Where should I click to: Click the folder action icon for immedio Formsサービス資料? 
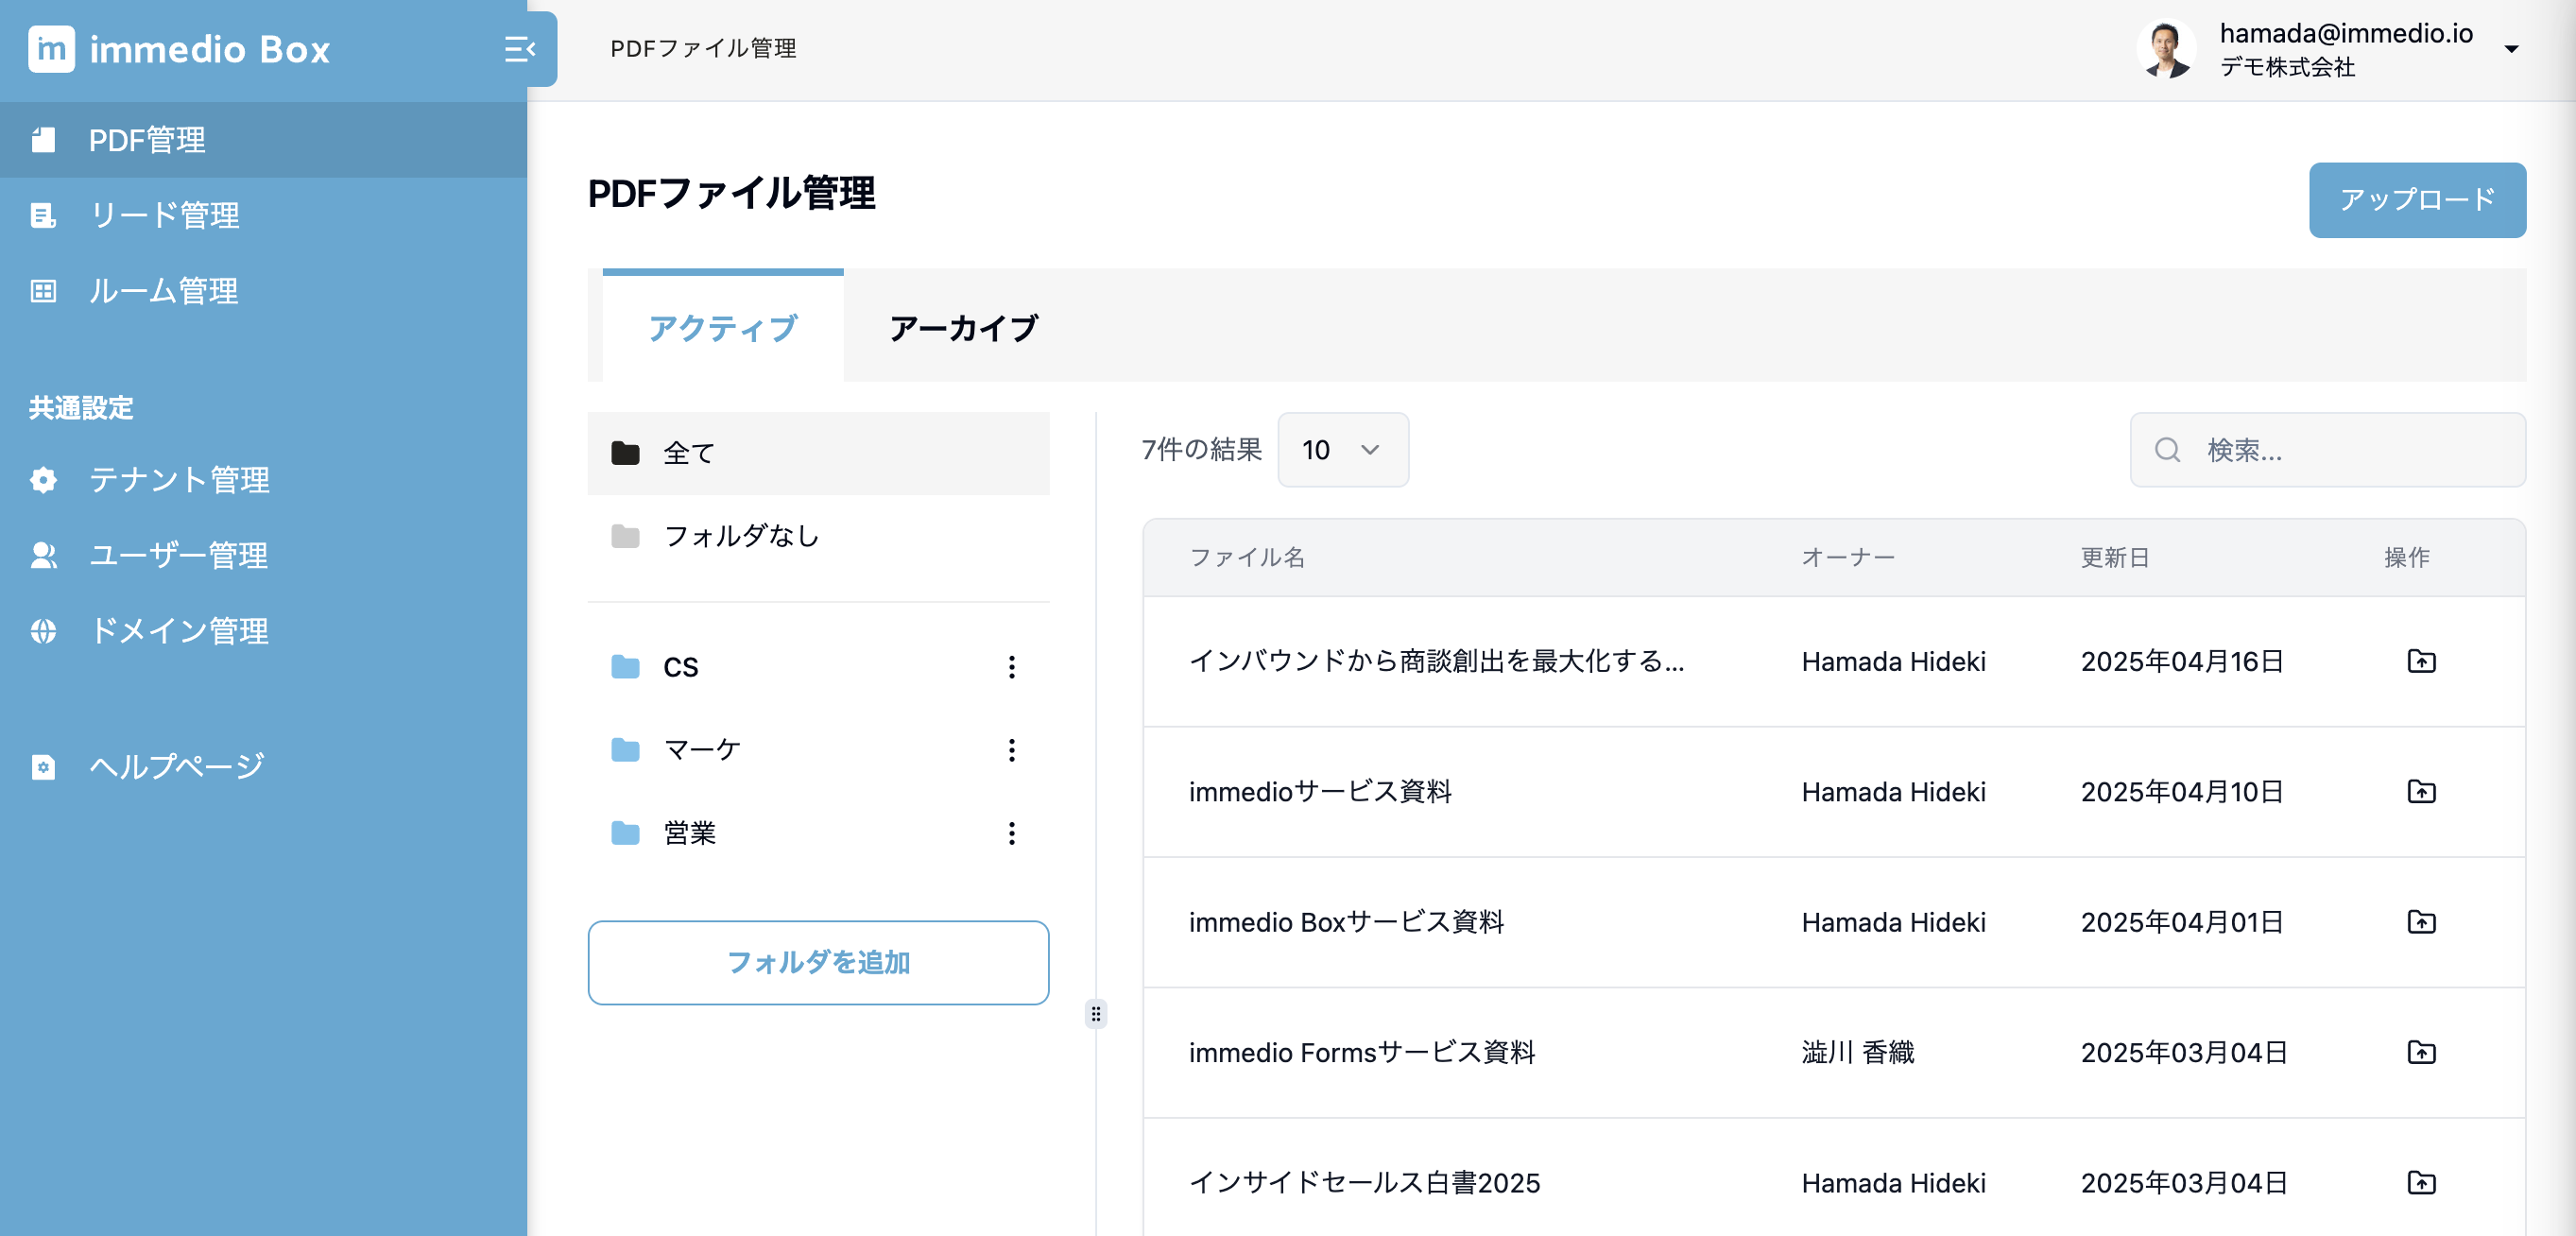pos(2420,1052)
